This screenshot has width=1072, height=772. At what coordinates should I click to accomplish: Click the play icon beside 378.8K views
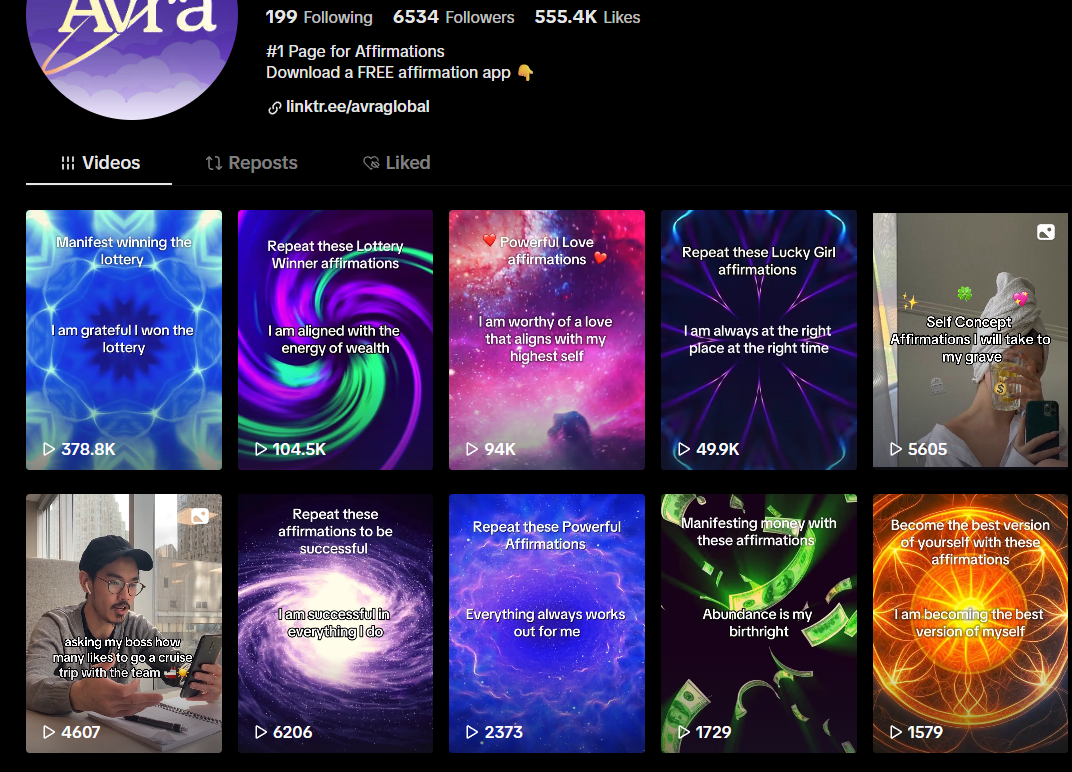click(49, 449)
